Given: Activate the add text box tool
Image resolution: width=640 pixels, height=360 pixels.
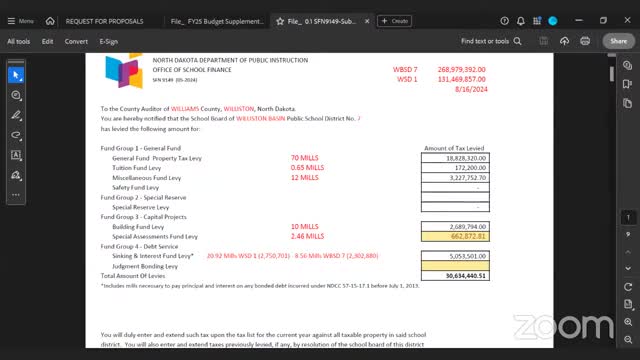Looking at the screenshot, I should pos(16,155).
